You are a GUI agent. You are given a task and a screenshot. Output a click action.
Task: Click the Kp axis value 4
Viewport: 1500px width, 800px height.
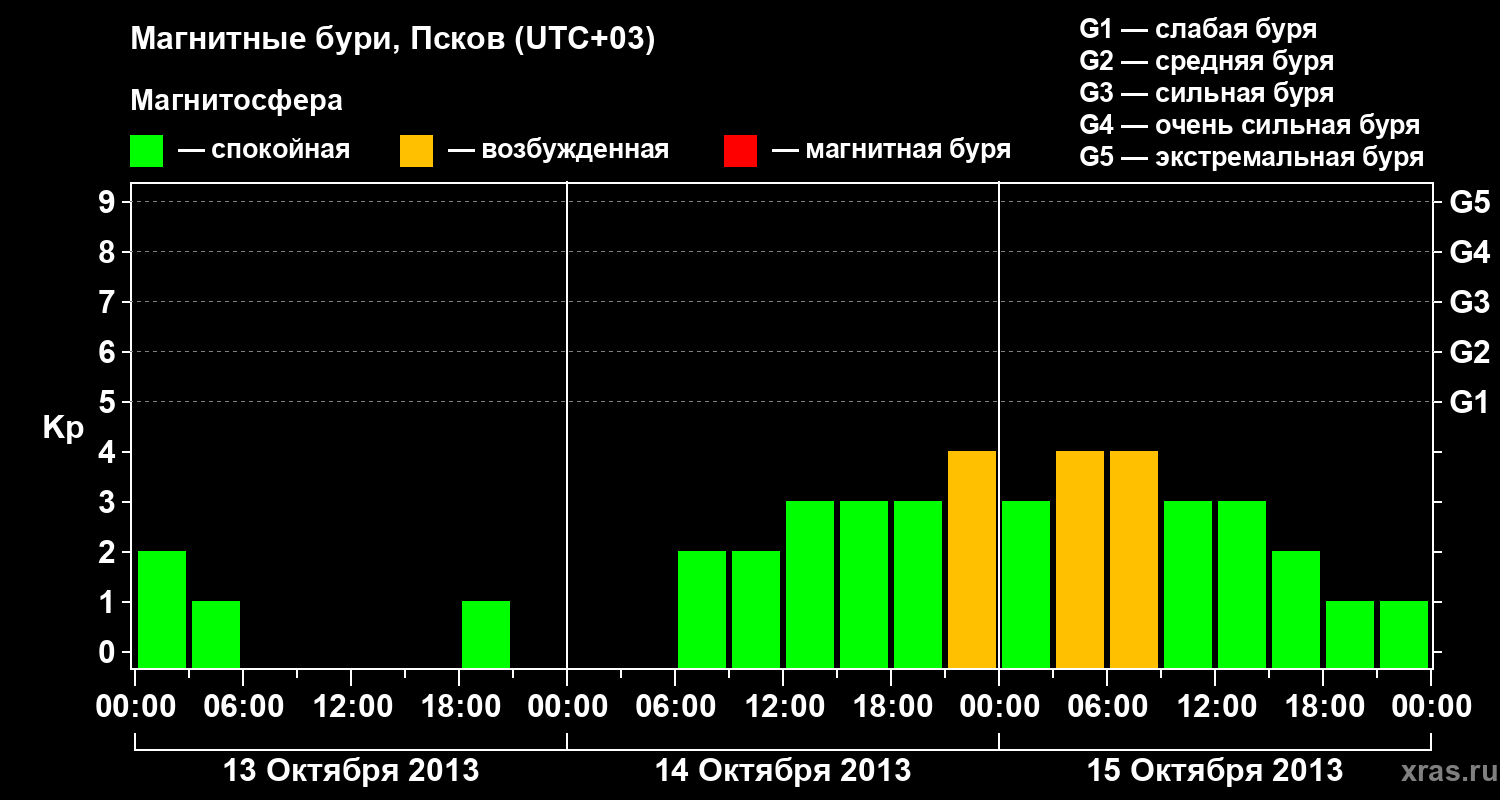(x=109, y=452)
